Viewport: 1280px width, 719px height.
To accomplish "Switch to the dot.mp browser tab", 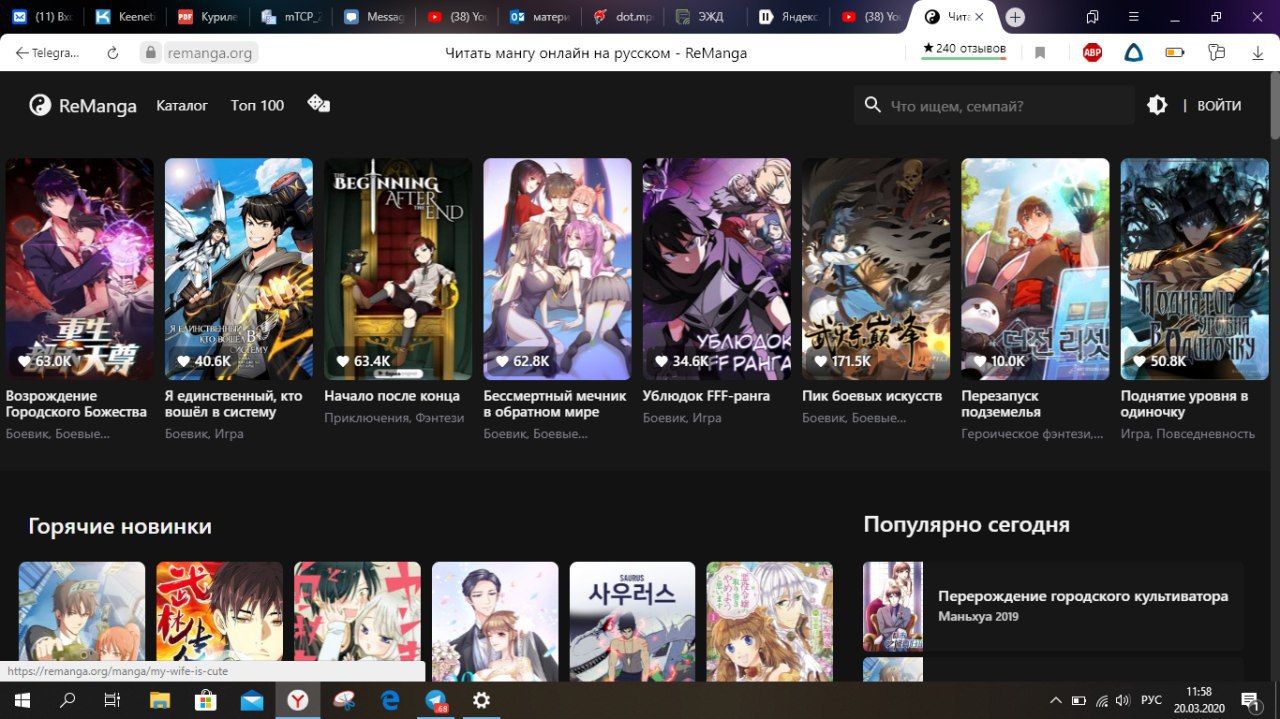I will pyautogui.click(x=622, y=17).
